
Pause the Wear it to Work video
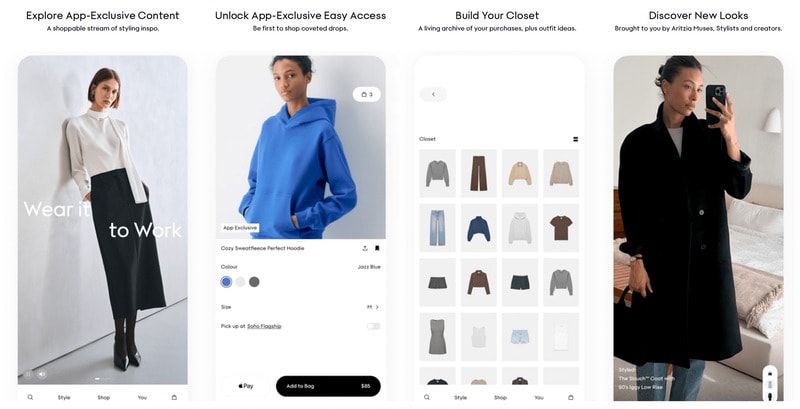29,374
